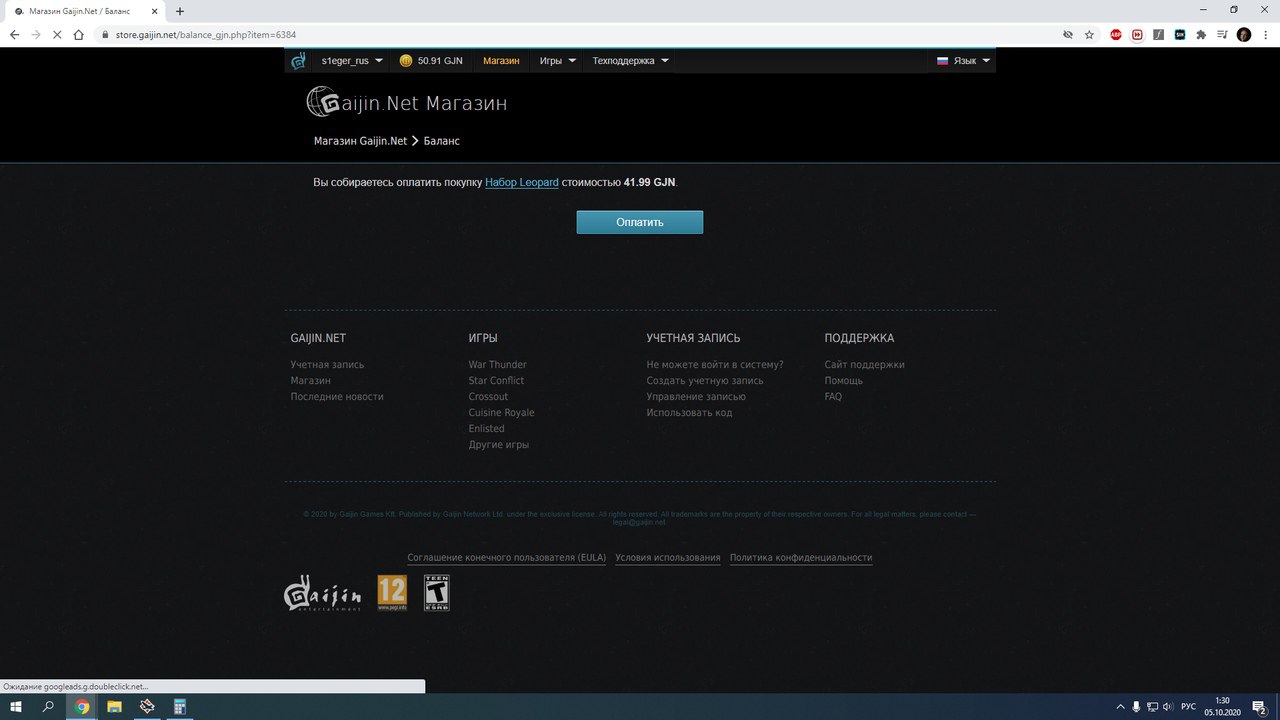Image resolution: width=1280 pixels, height=720 pixels.
Task: Click the РУС keyboard language indicator
Action: point(1188,707)
